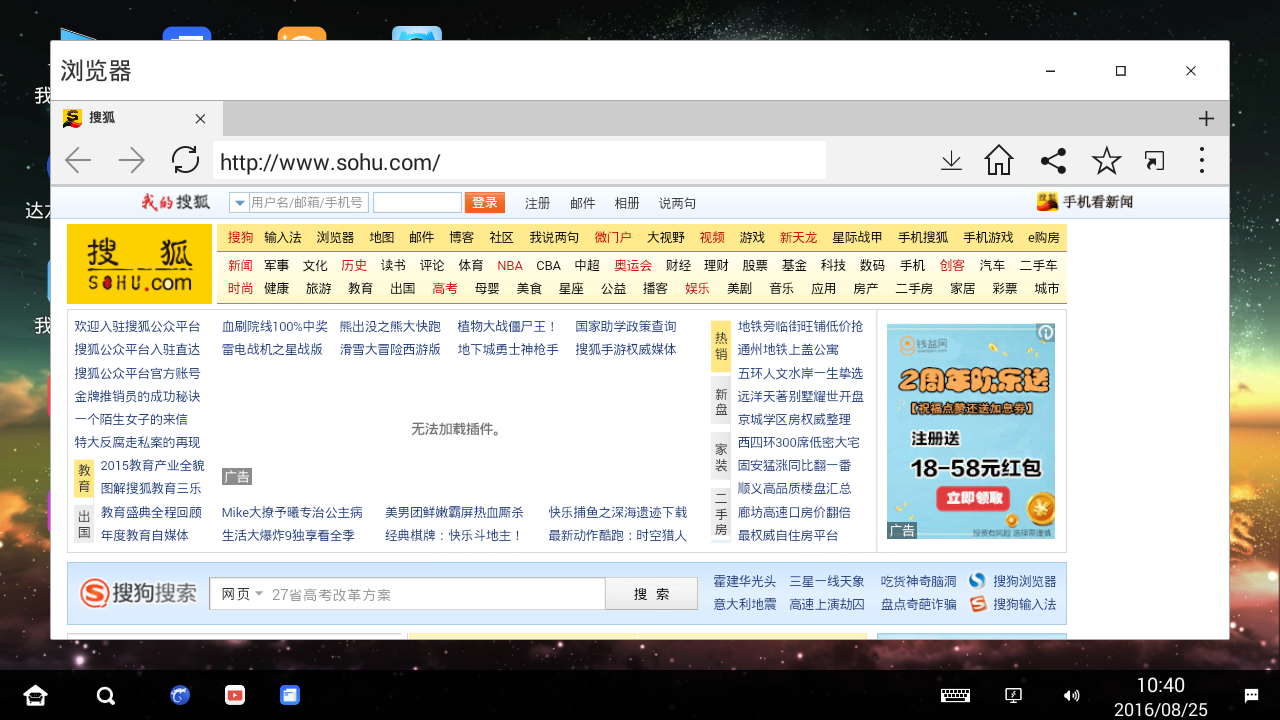
Task: Open notifications via chat bubble tray icon
Action: point(1251,695)
